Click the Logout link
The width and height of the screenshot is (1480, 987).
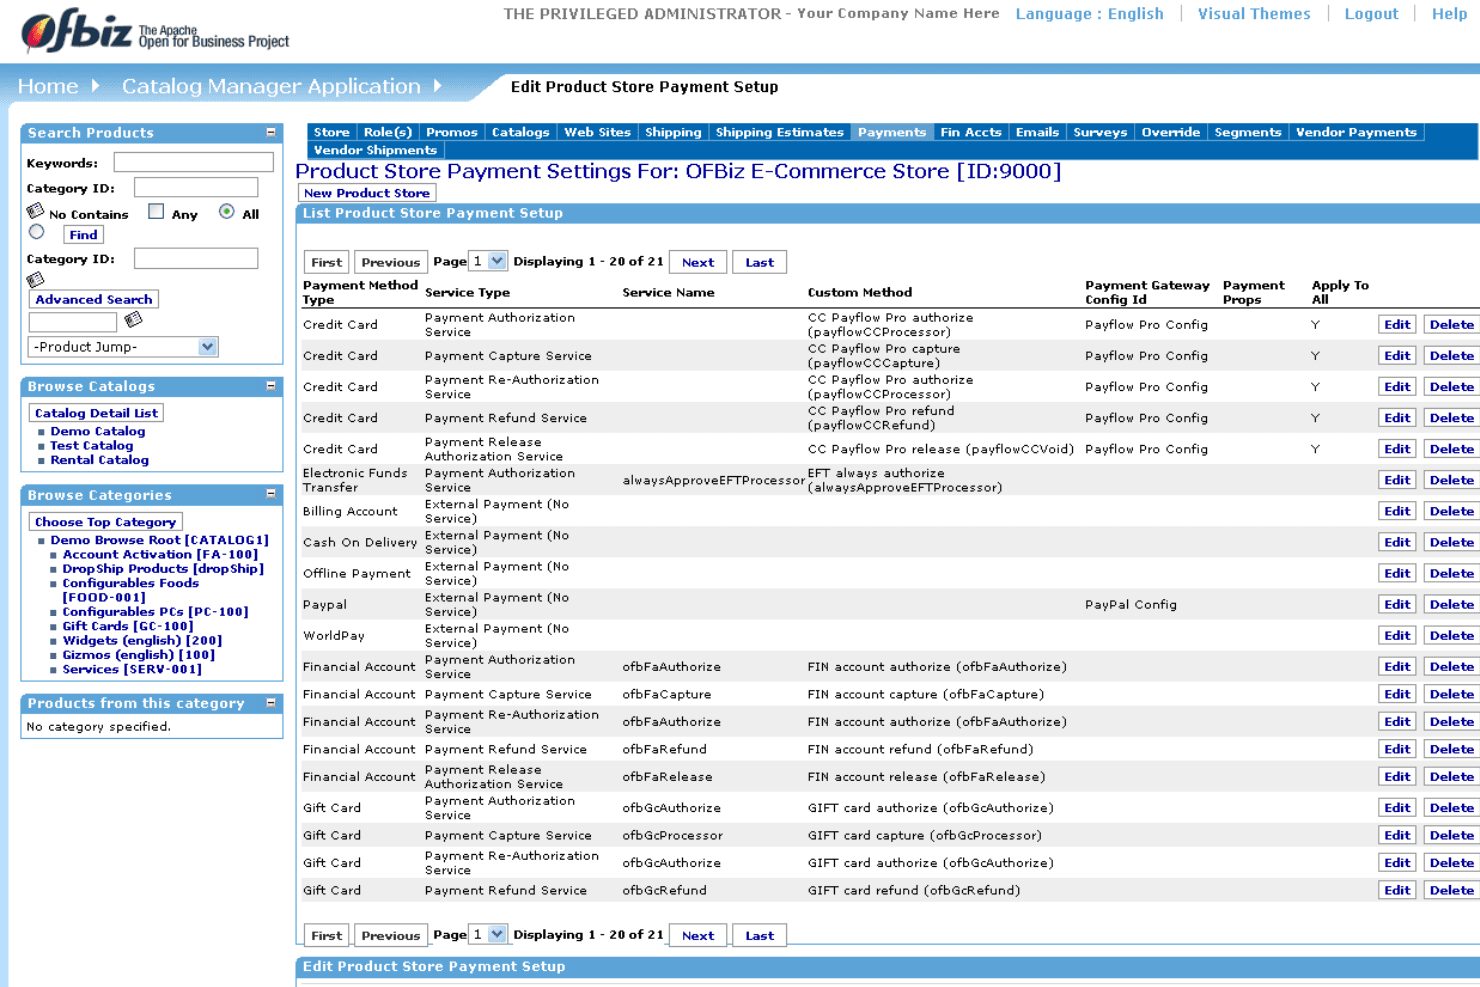pyautogui.click(x=1371, y=14)
